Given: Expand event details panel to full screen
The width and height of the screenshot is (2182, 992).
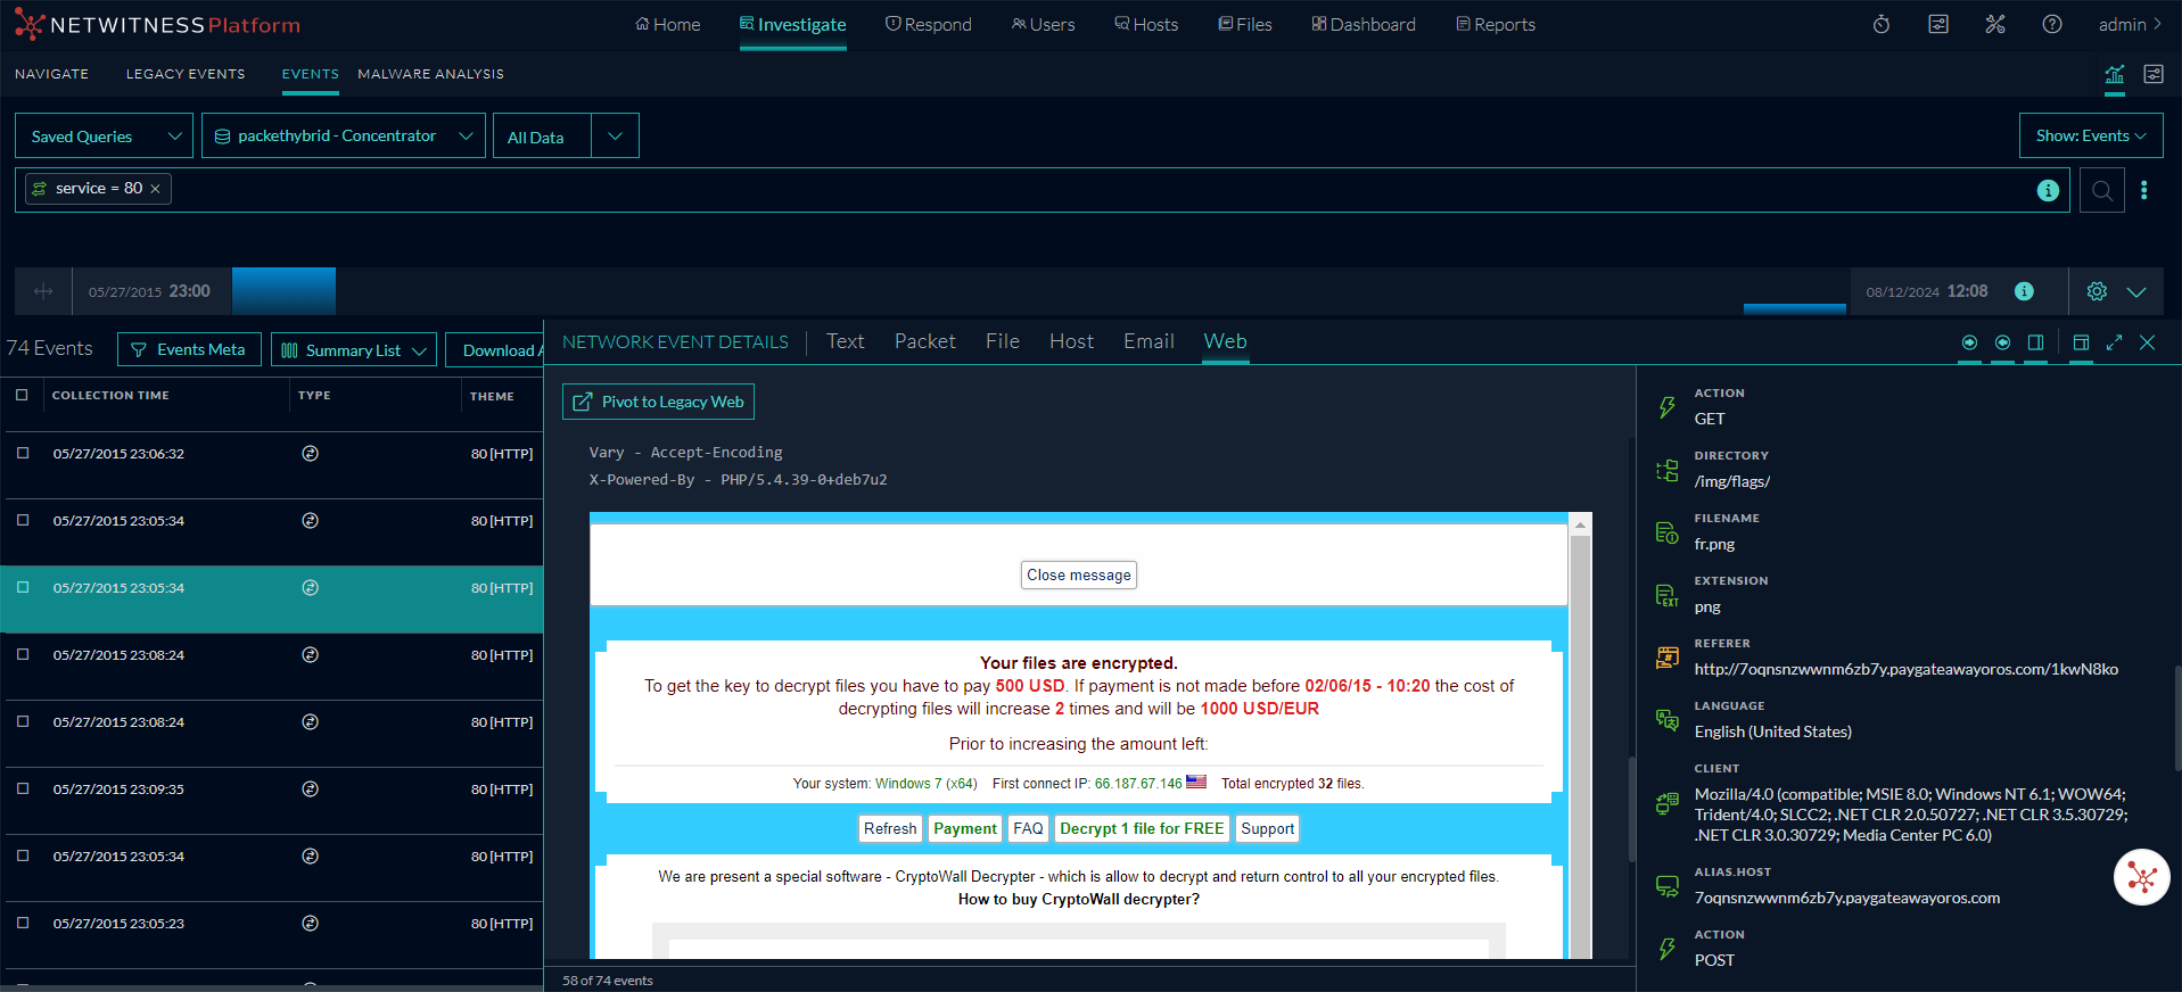Looking at the screenshot, I should (x=2114, y=342).
